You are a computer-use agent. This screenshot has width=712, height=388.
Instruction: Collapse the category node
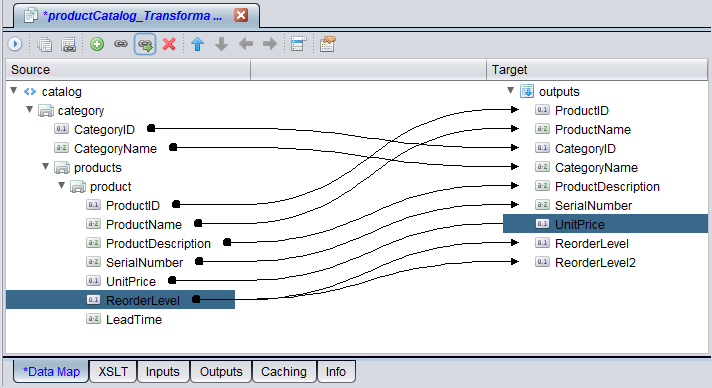30,109
